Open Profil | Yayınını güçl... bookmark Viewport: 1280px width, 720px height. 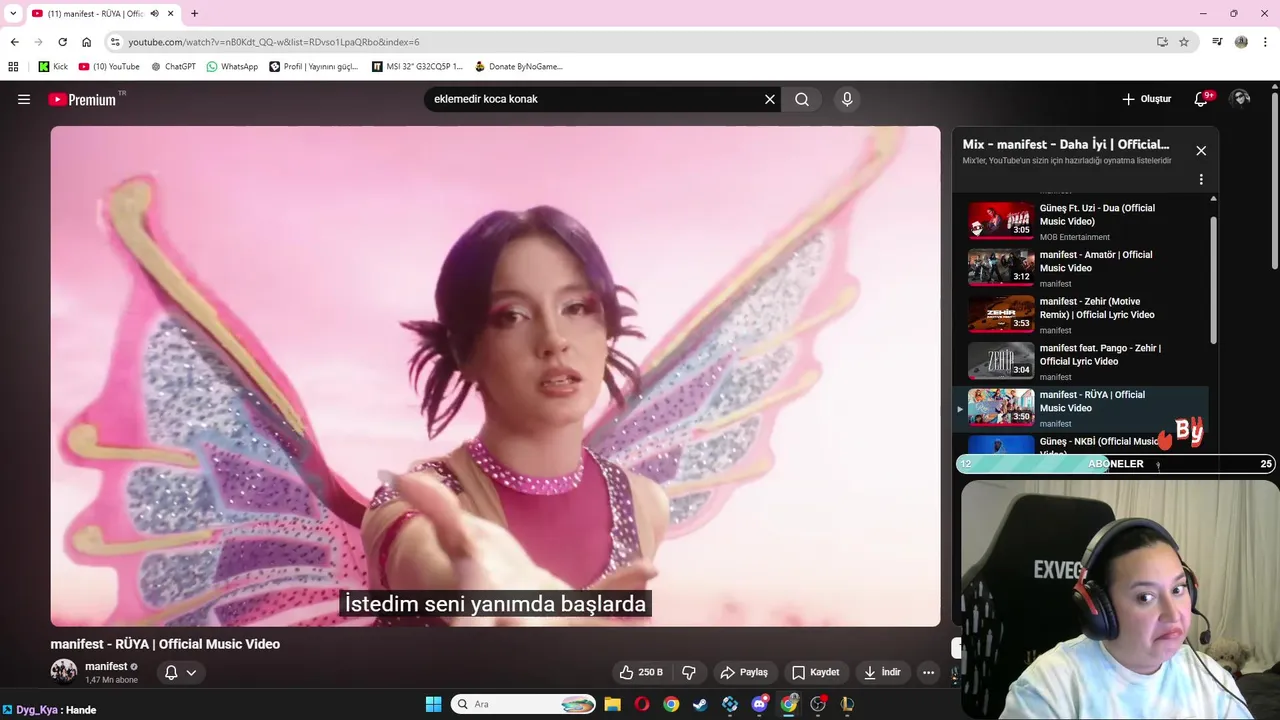pos(313,67)
